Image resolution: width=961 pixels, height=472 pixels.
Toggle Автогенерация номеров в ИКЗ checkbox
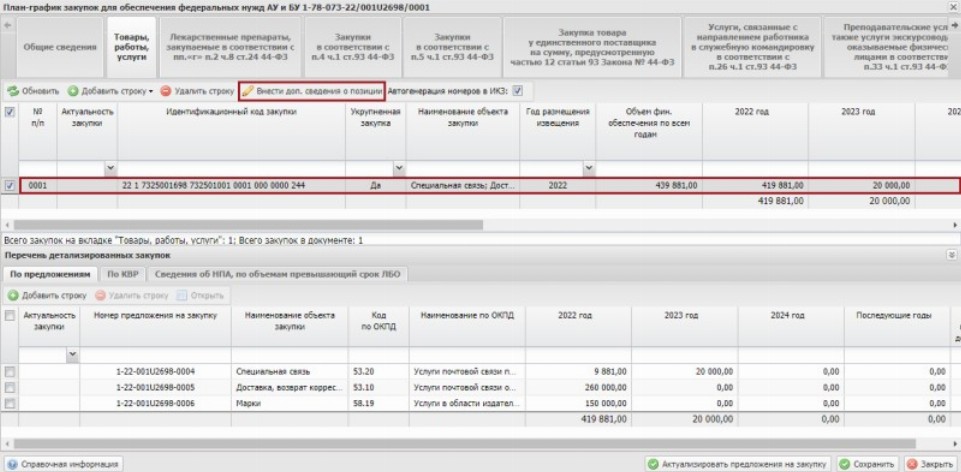pos(517,91)
